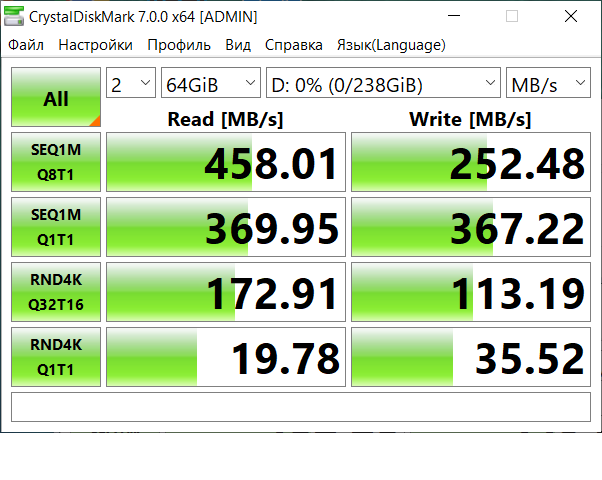Open the Справка menu
The width and height of the screenshot is (602, 480).
pyautogui.click(x=293, y=45)
